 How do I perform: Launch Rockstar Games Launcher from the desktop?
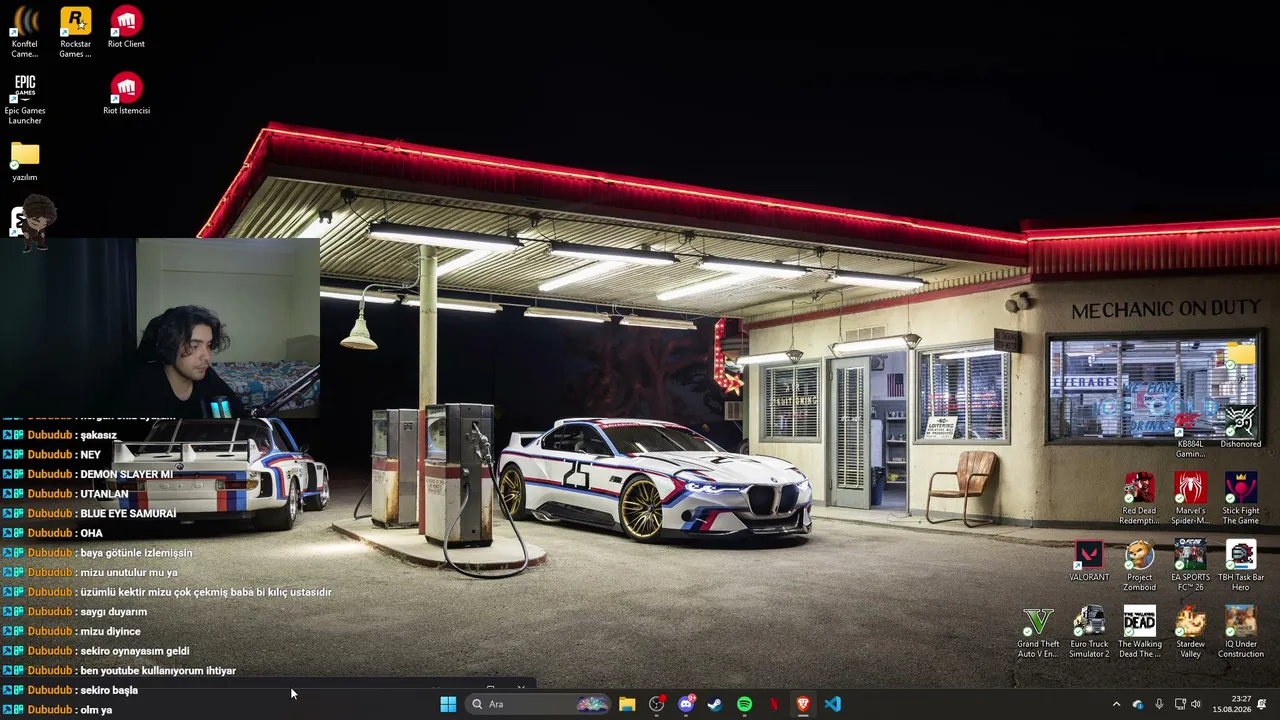pos(75,32)
